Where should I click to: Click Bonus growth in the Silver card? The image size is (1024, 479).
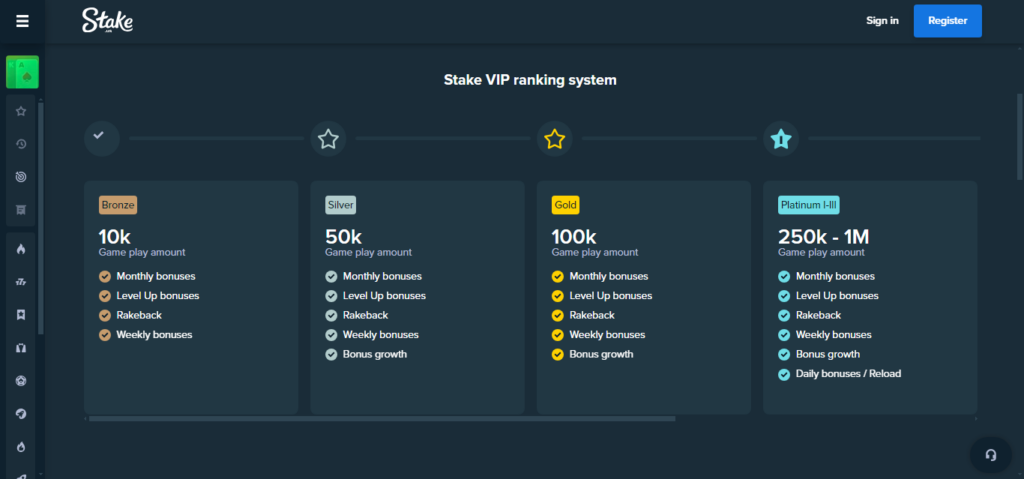point(375,355)
